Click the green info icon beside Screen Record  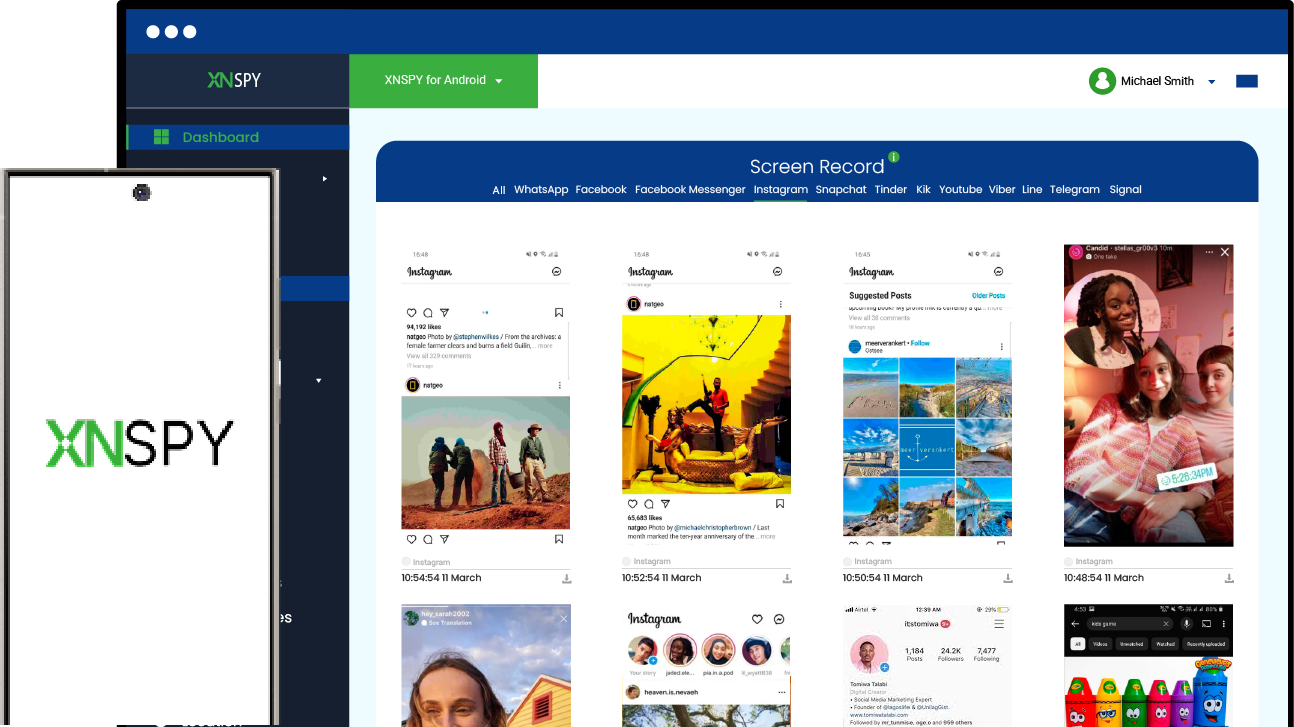click(894, 157)
